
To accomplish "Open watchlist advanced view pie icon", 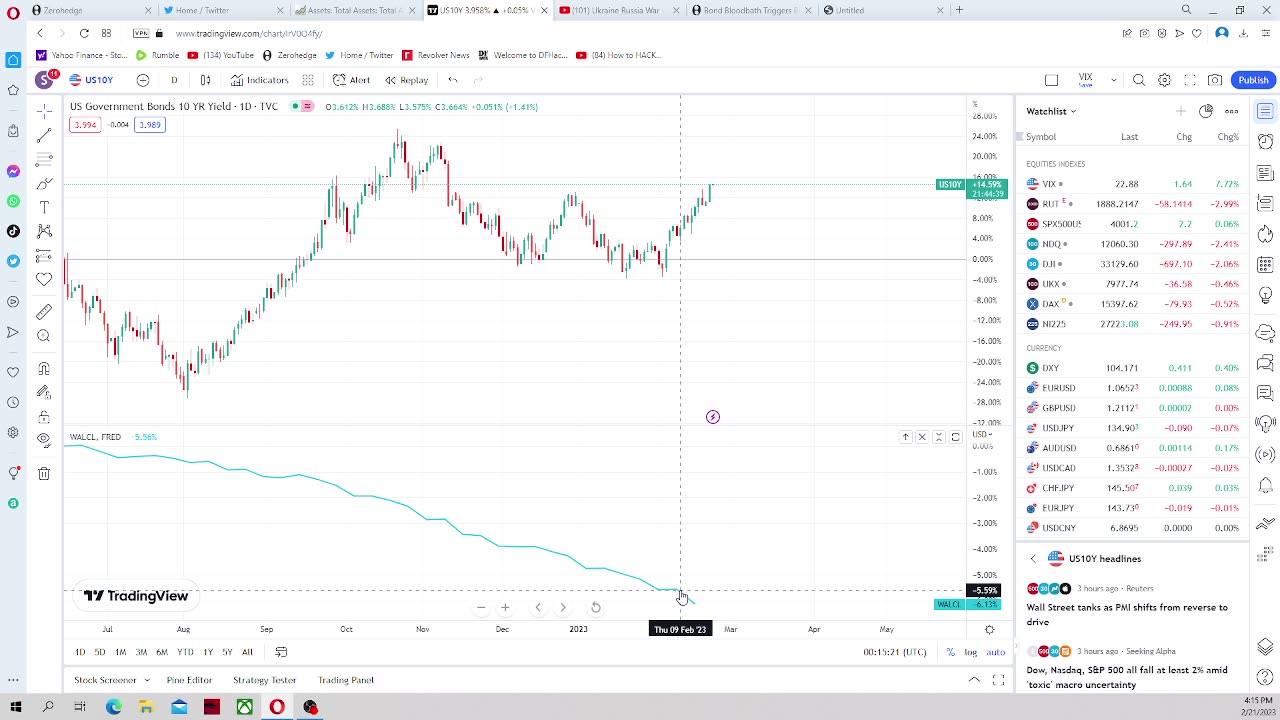I will (1206, 111).
